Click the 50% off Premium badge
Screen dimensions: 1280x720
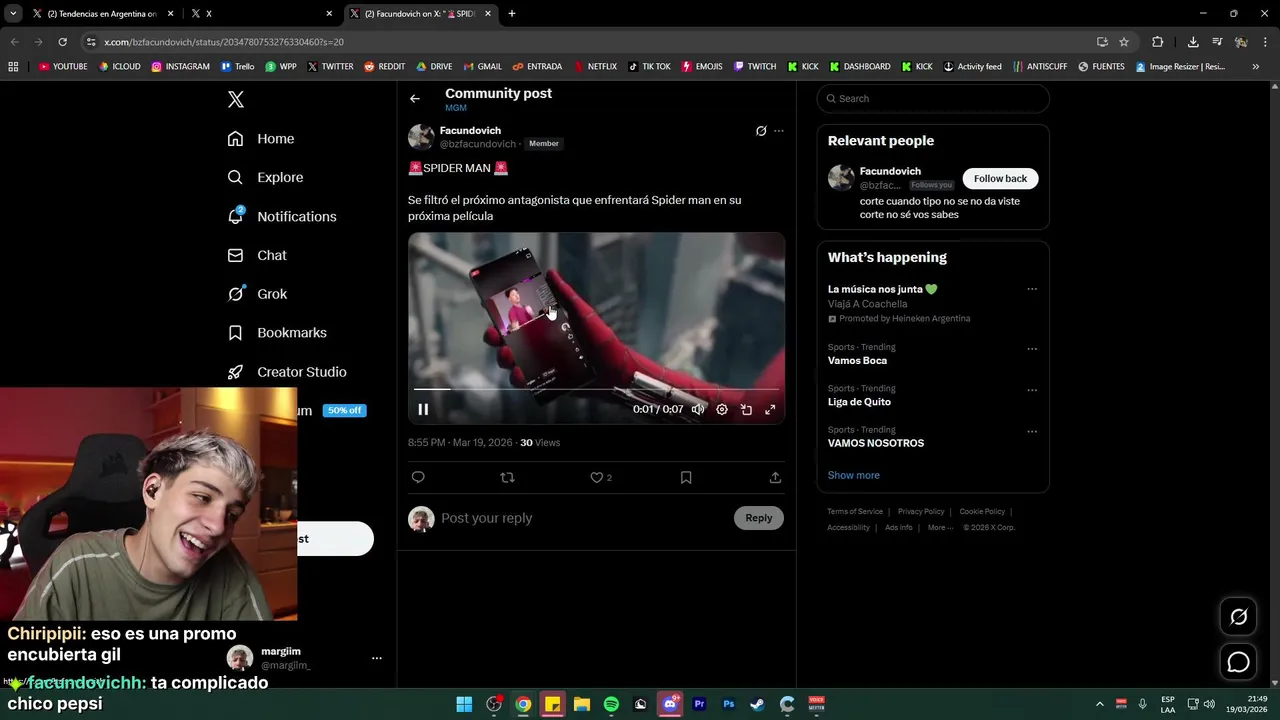coord(344,410)
